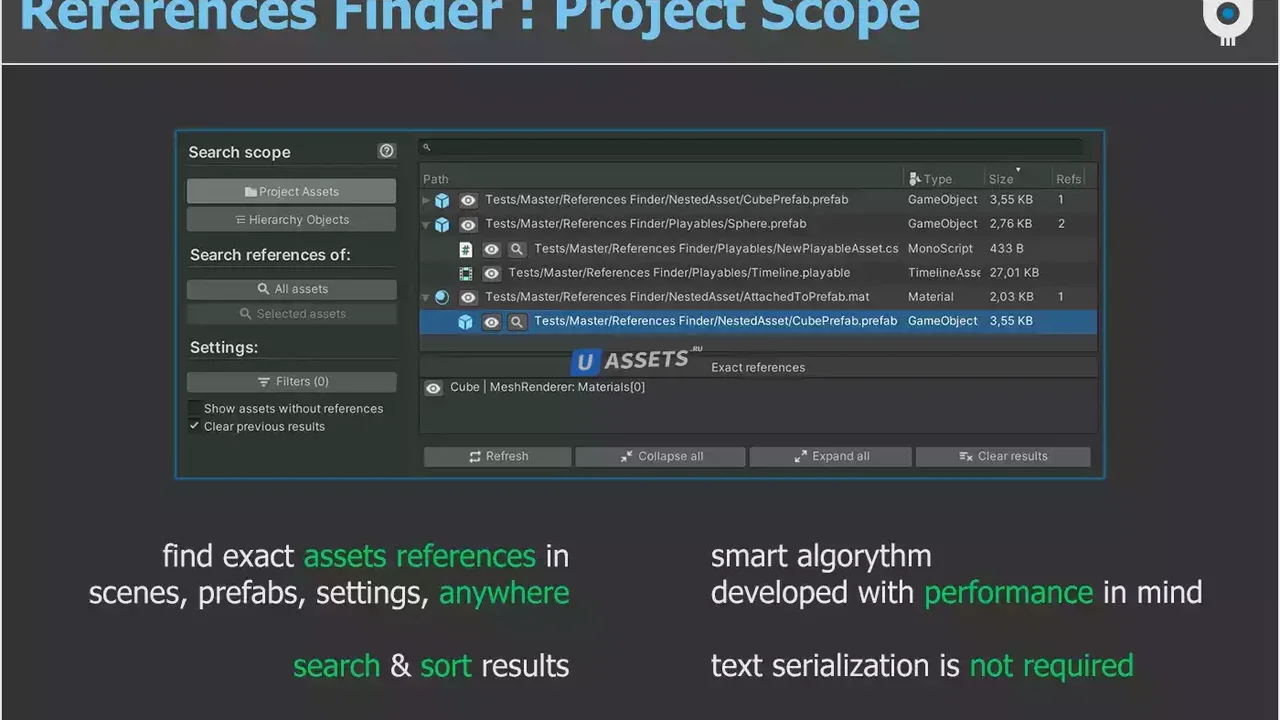Select the NestedAsset/CubePrefab.prefab top path text

click(x=667, y=200)
